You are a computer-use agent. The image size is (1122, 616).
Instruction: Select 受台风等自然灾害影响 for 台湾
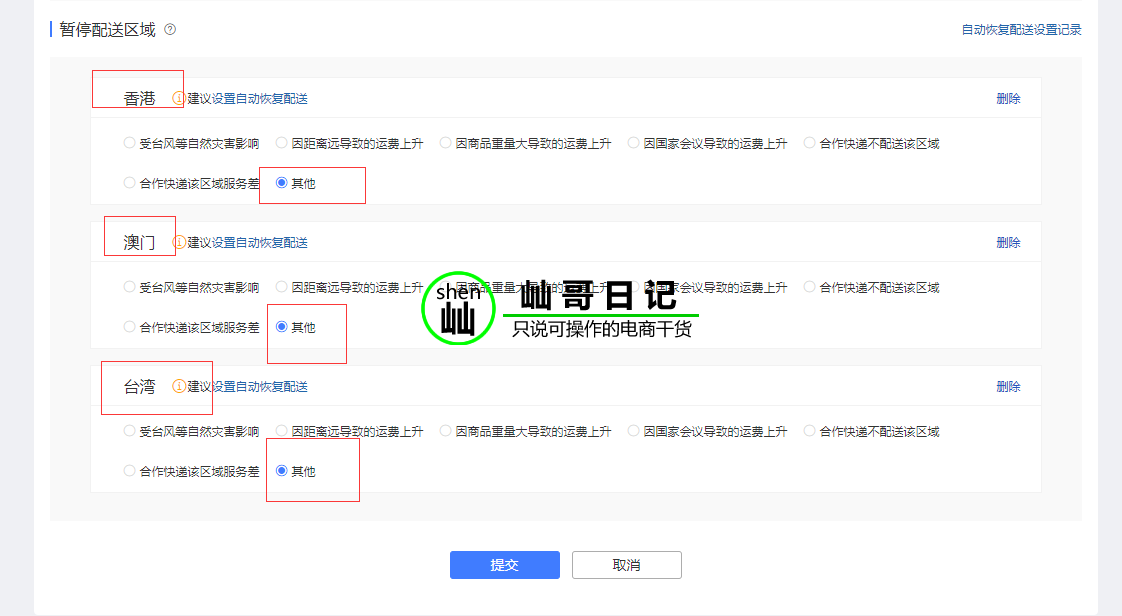tap(129, 431)
